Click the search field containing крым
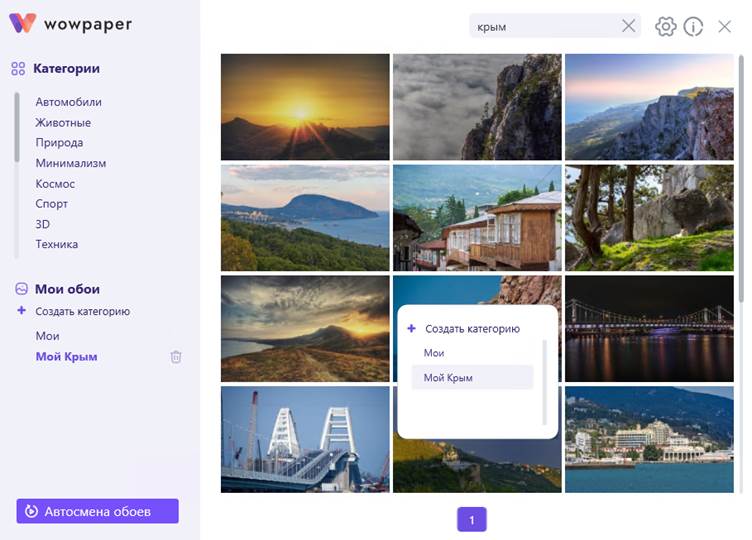Viewport: 752px width, 540px height. click(x=540, y=27)
